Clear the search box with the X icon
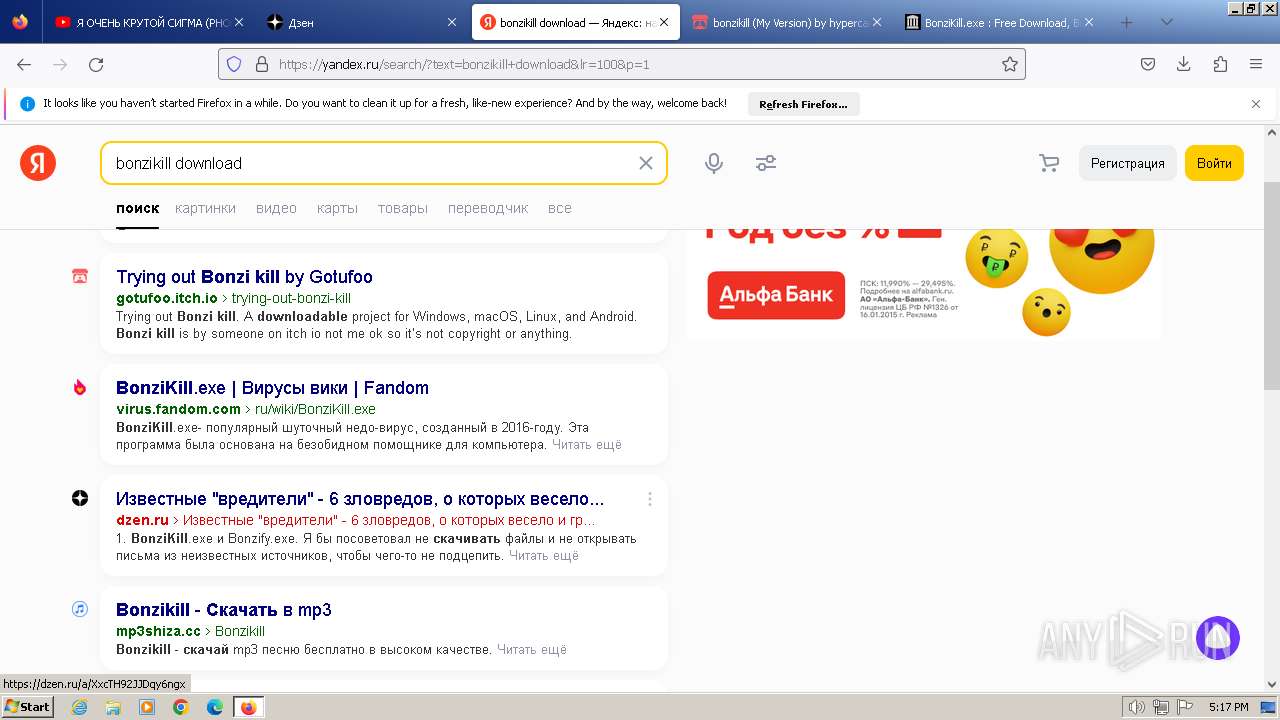Screen dimensions: 1280x720 pos(646,163)
